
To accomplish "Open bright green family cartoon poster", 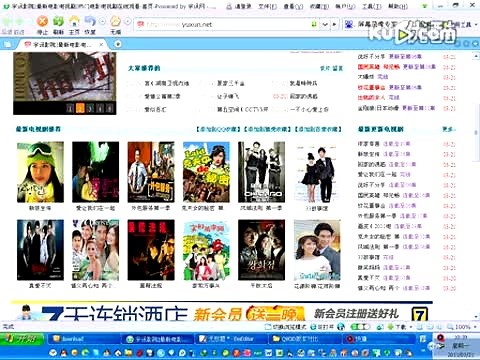I will [x=206, y=250].
